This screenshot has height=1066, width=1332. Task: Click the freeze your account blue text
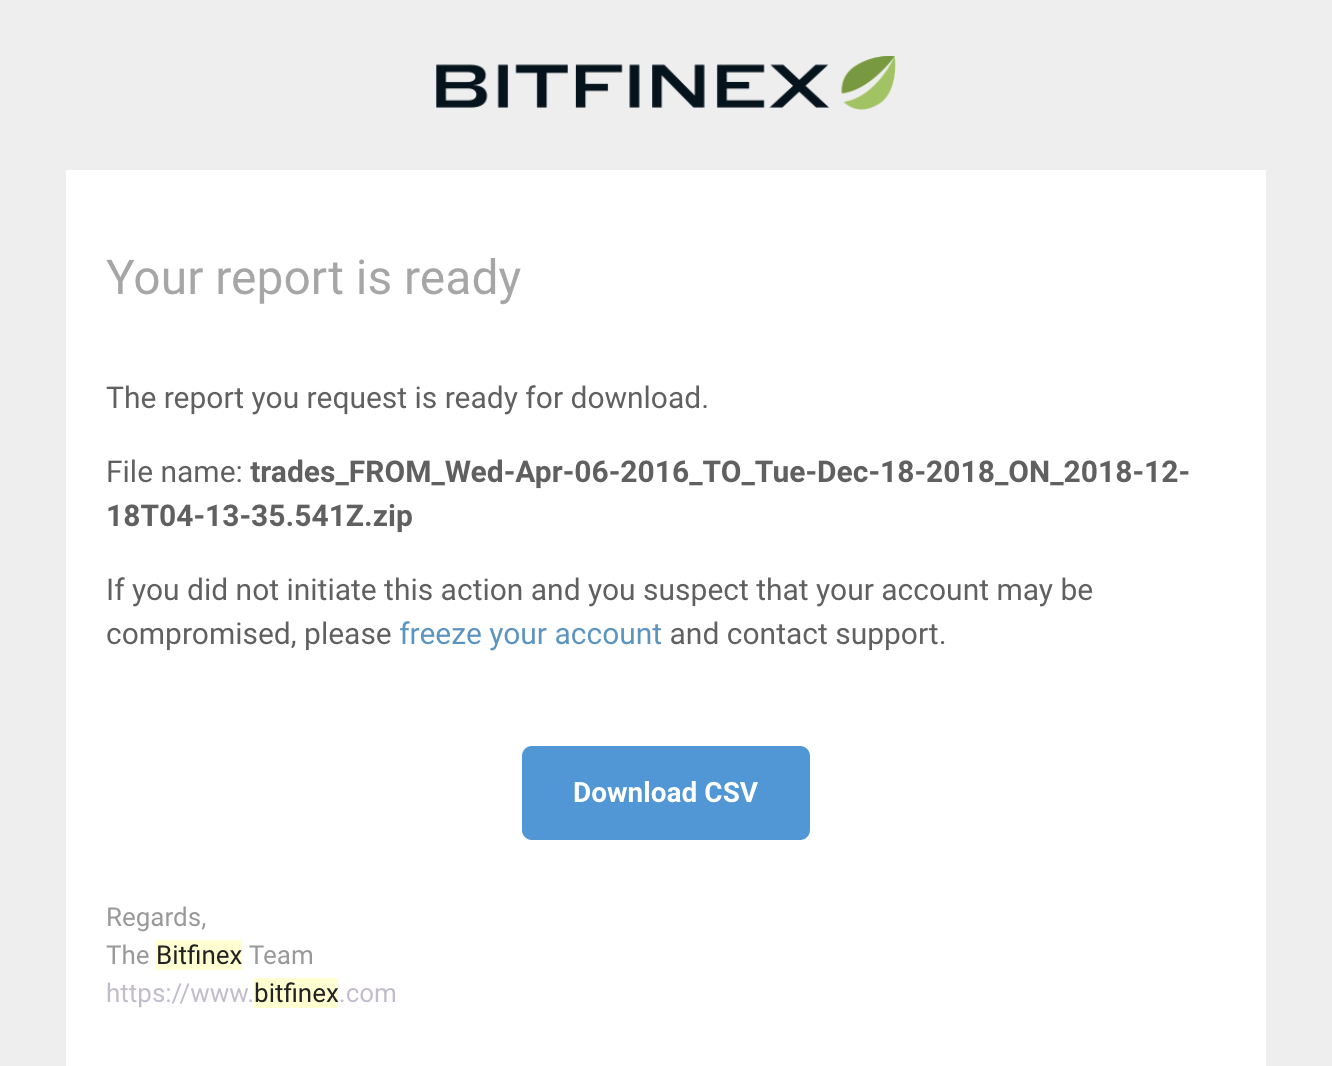(x=530, y=634)
